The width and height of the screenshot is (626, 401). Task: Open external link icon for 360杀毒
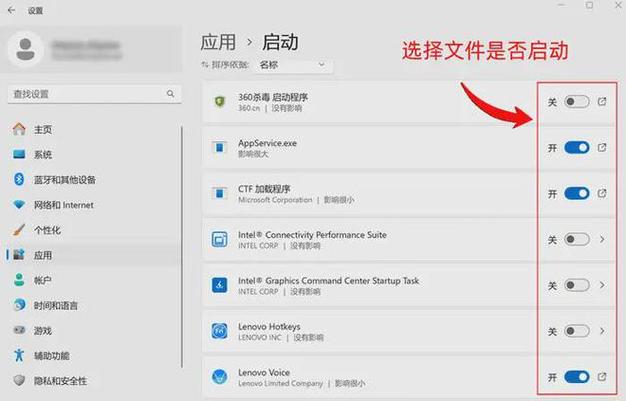pos(602,102)
